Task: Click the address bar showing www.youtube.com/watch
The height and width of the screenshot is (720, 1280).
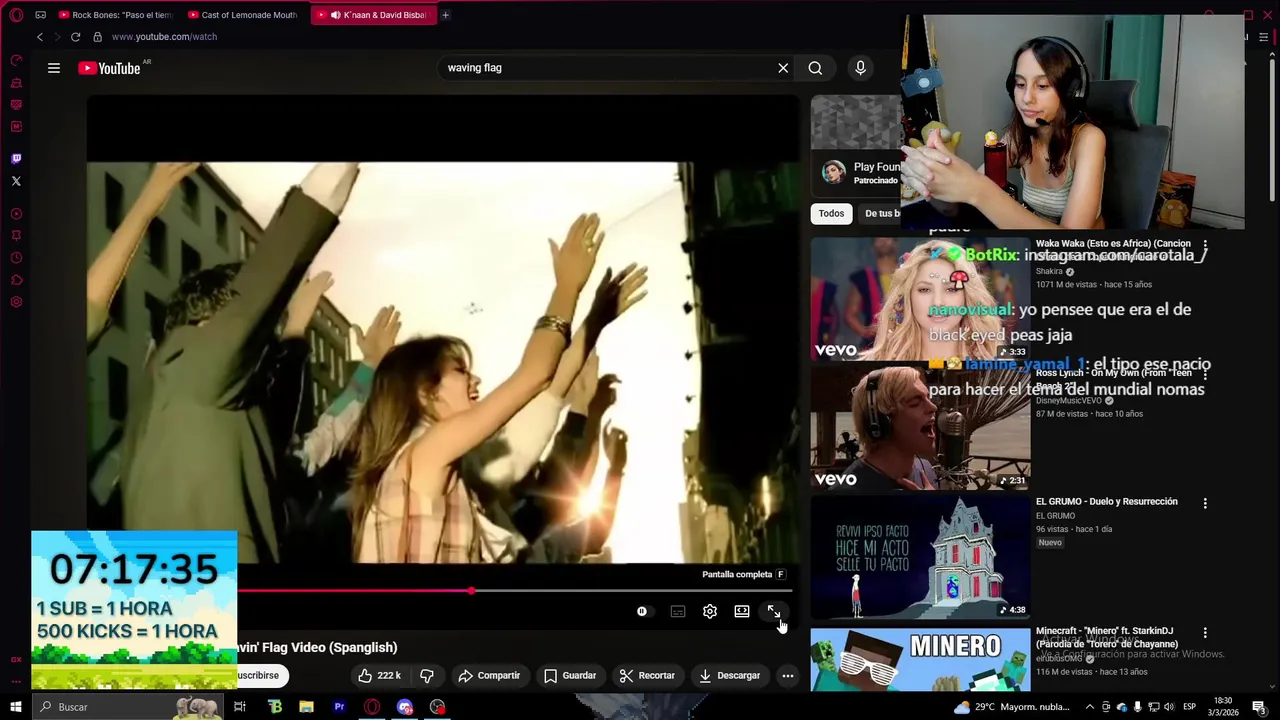Action: (165, 37)
